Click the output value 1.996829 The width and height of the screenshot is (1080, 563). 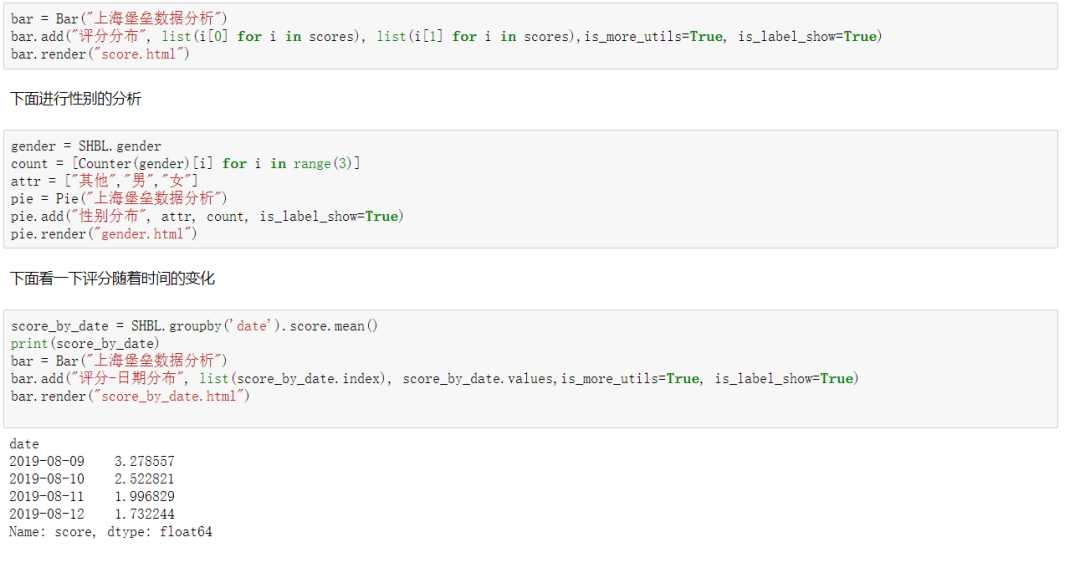pos(145,496)
